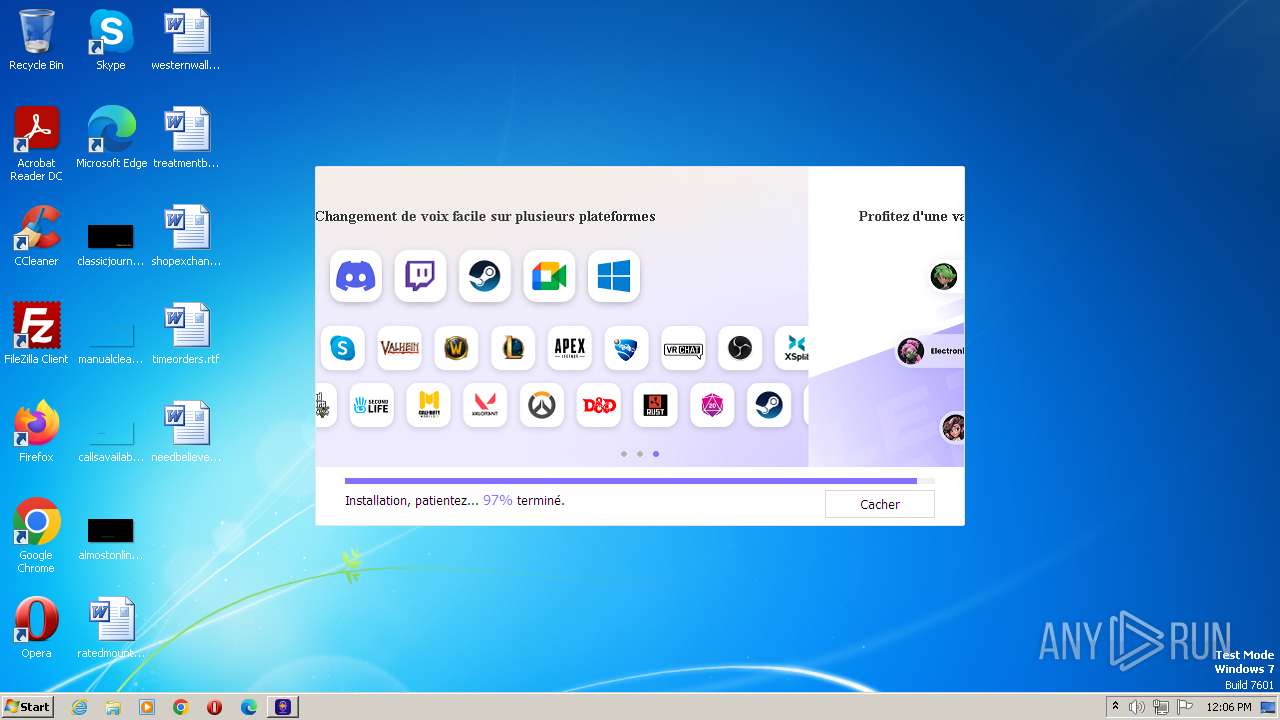The image size is (1280, 720).
Task: Show hidden system tray icons
Action: click(x=1115, y=707)
